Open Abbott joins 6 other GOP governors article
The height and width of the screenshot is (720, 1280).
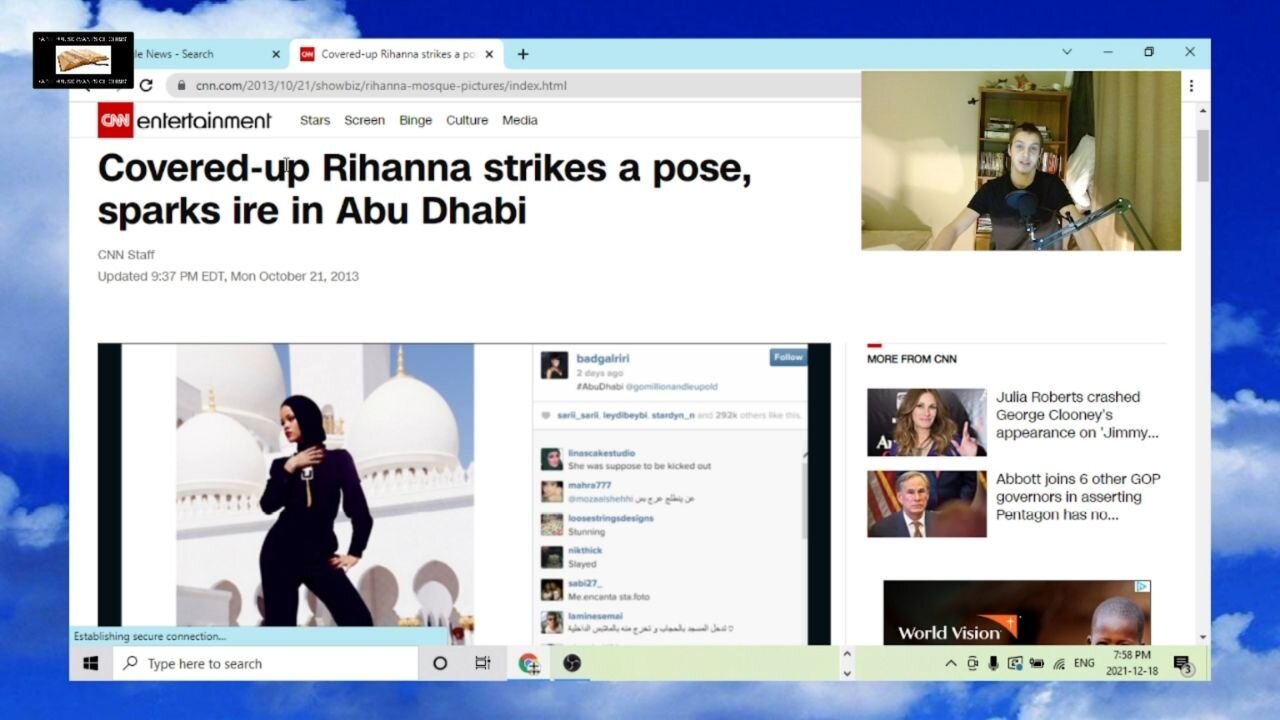point(1078,497)
